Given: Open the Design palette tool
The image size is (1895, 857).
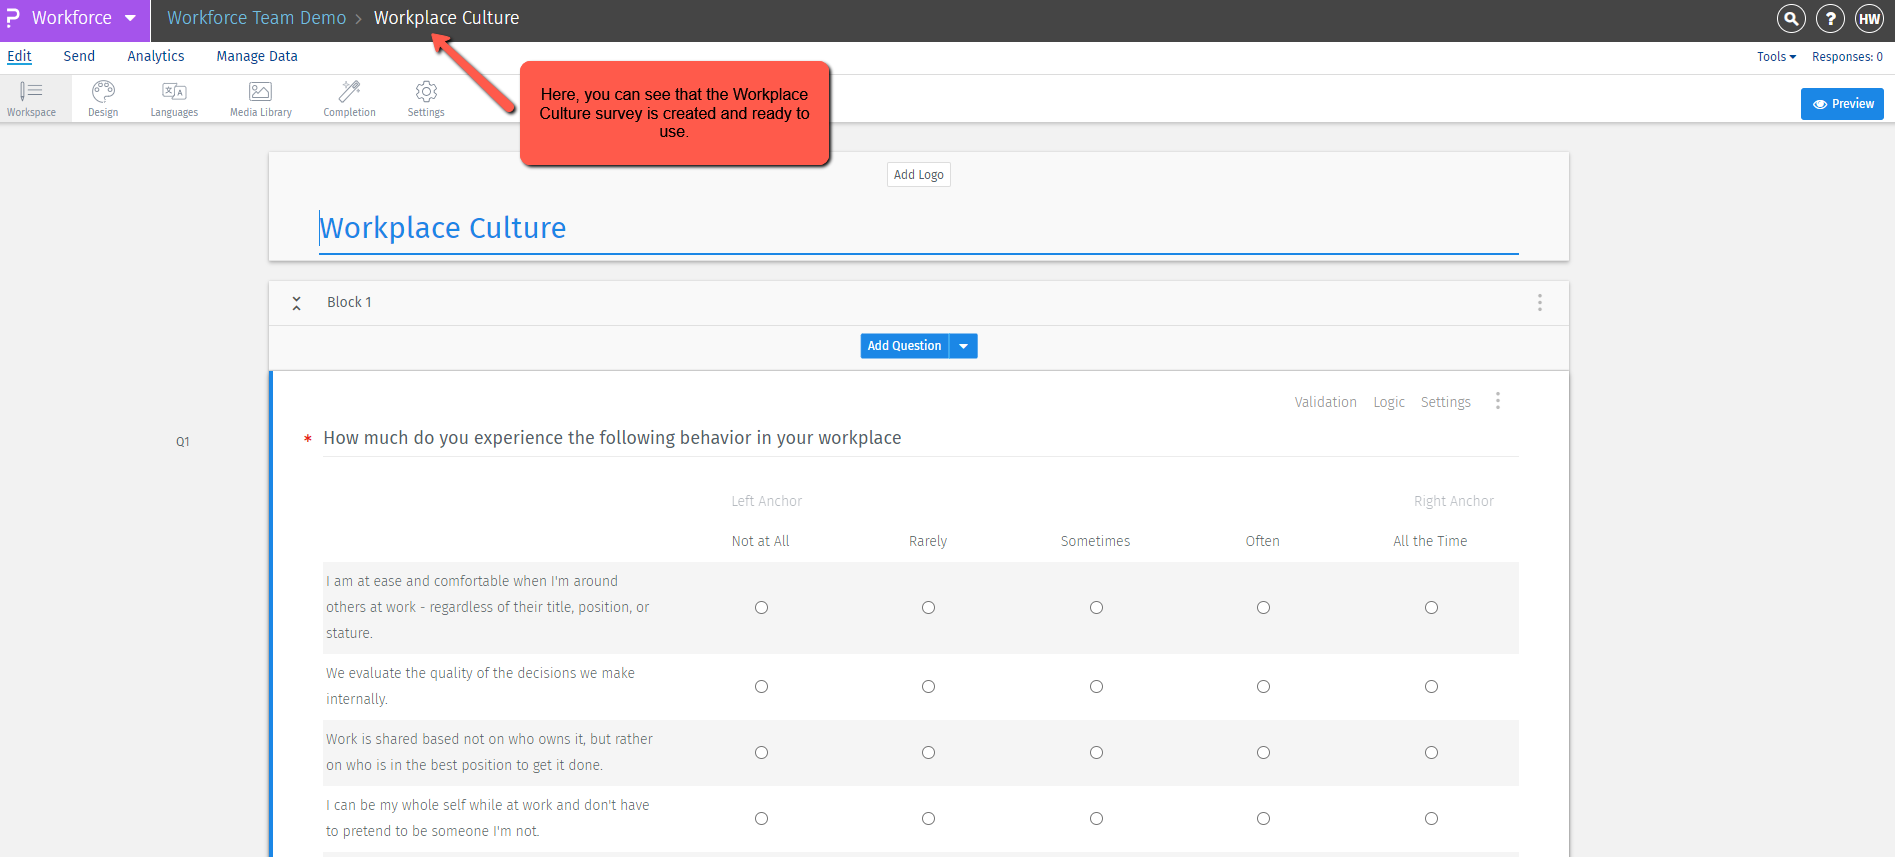Looking at the screenshot, I should click(103, 98).
